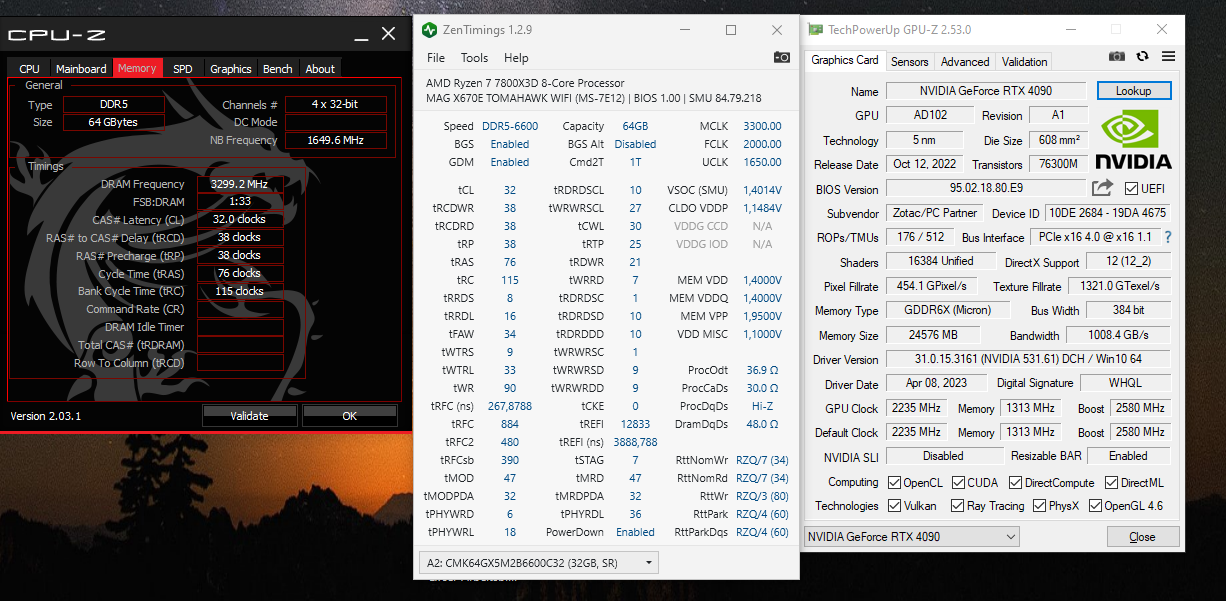Take a ZenTimings screenshot with the camera icon

tap(782, 58)
